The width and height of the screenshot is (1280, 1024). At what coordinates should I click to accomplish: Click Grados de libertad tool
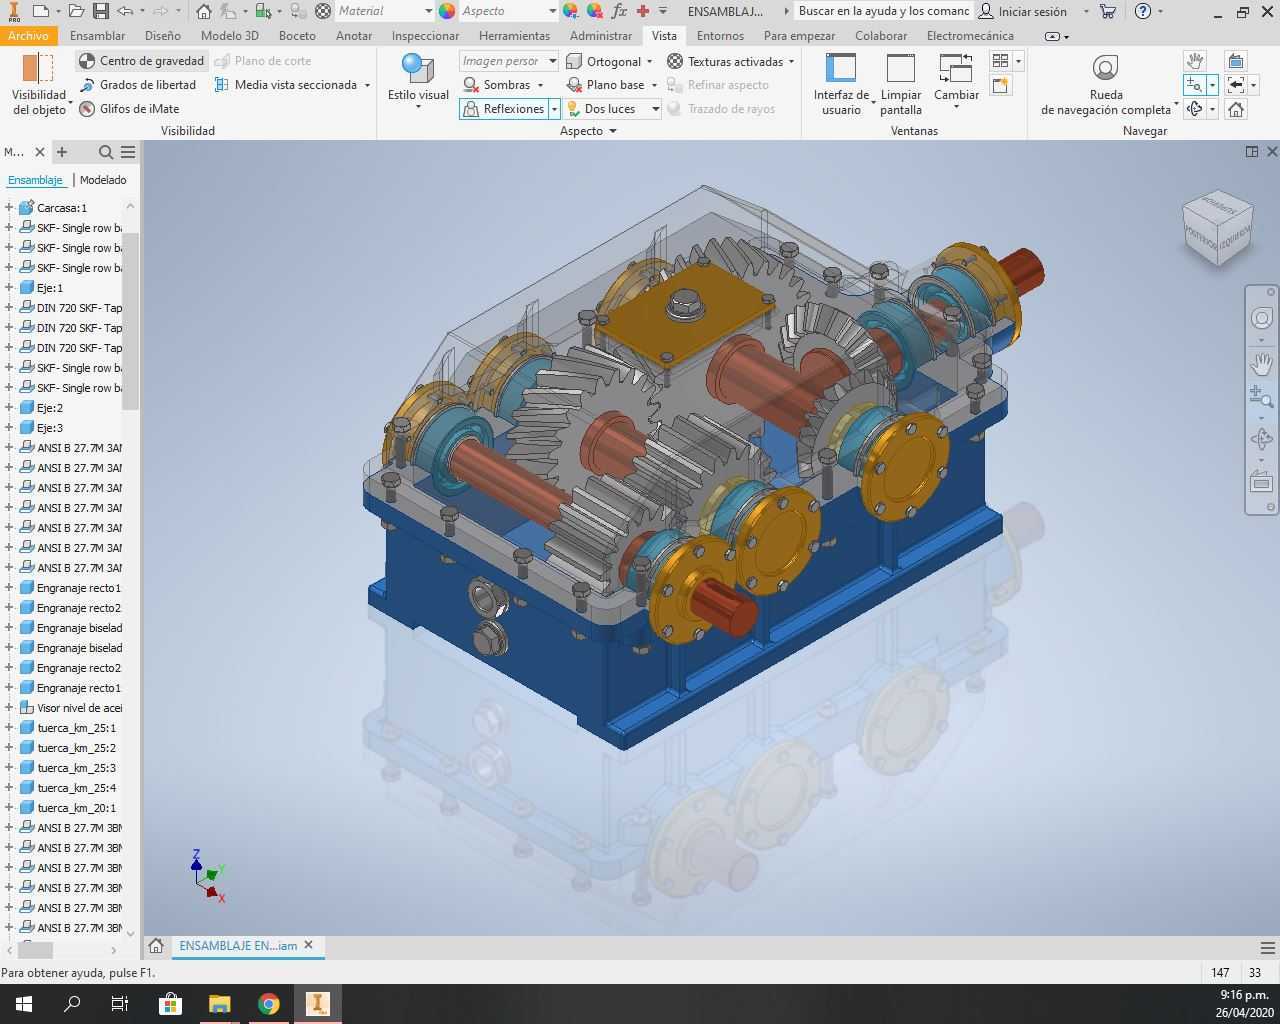[x=138, y=85]
